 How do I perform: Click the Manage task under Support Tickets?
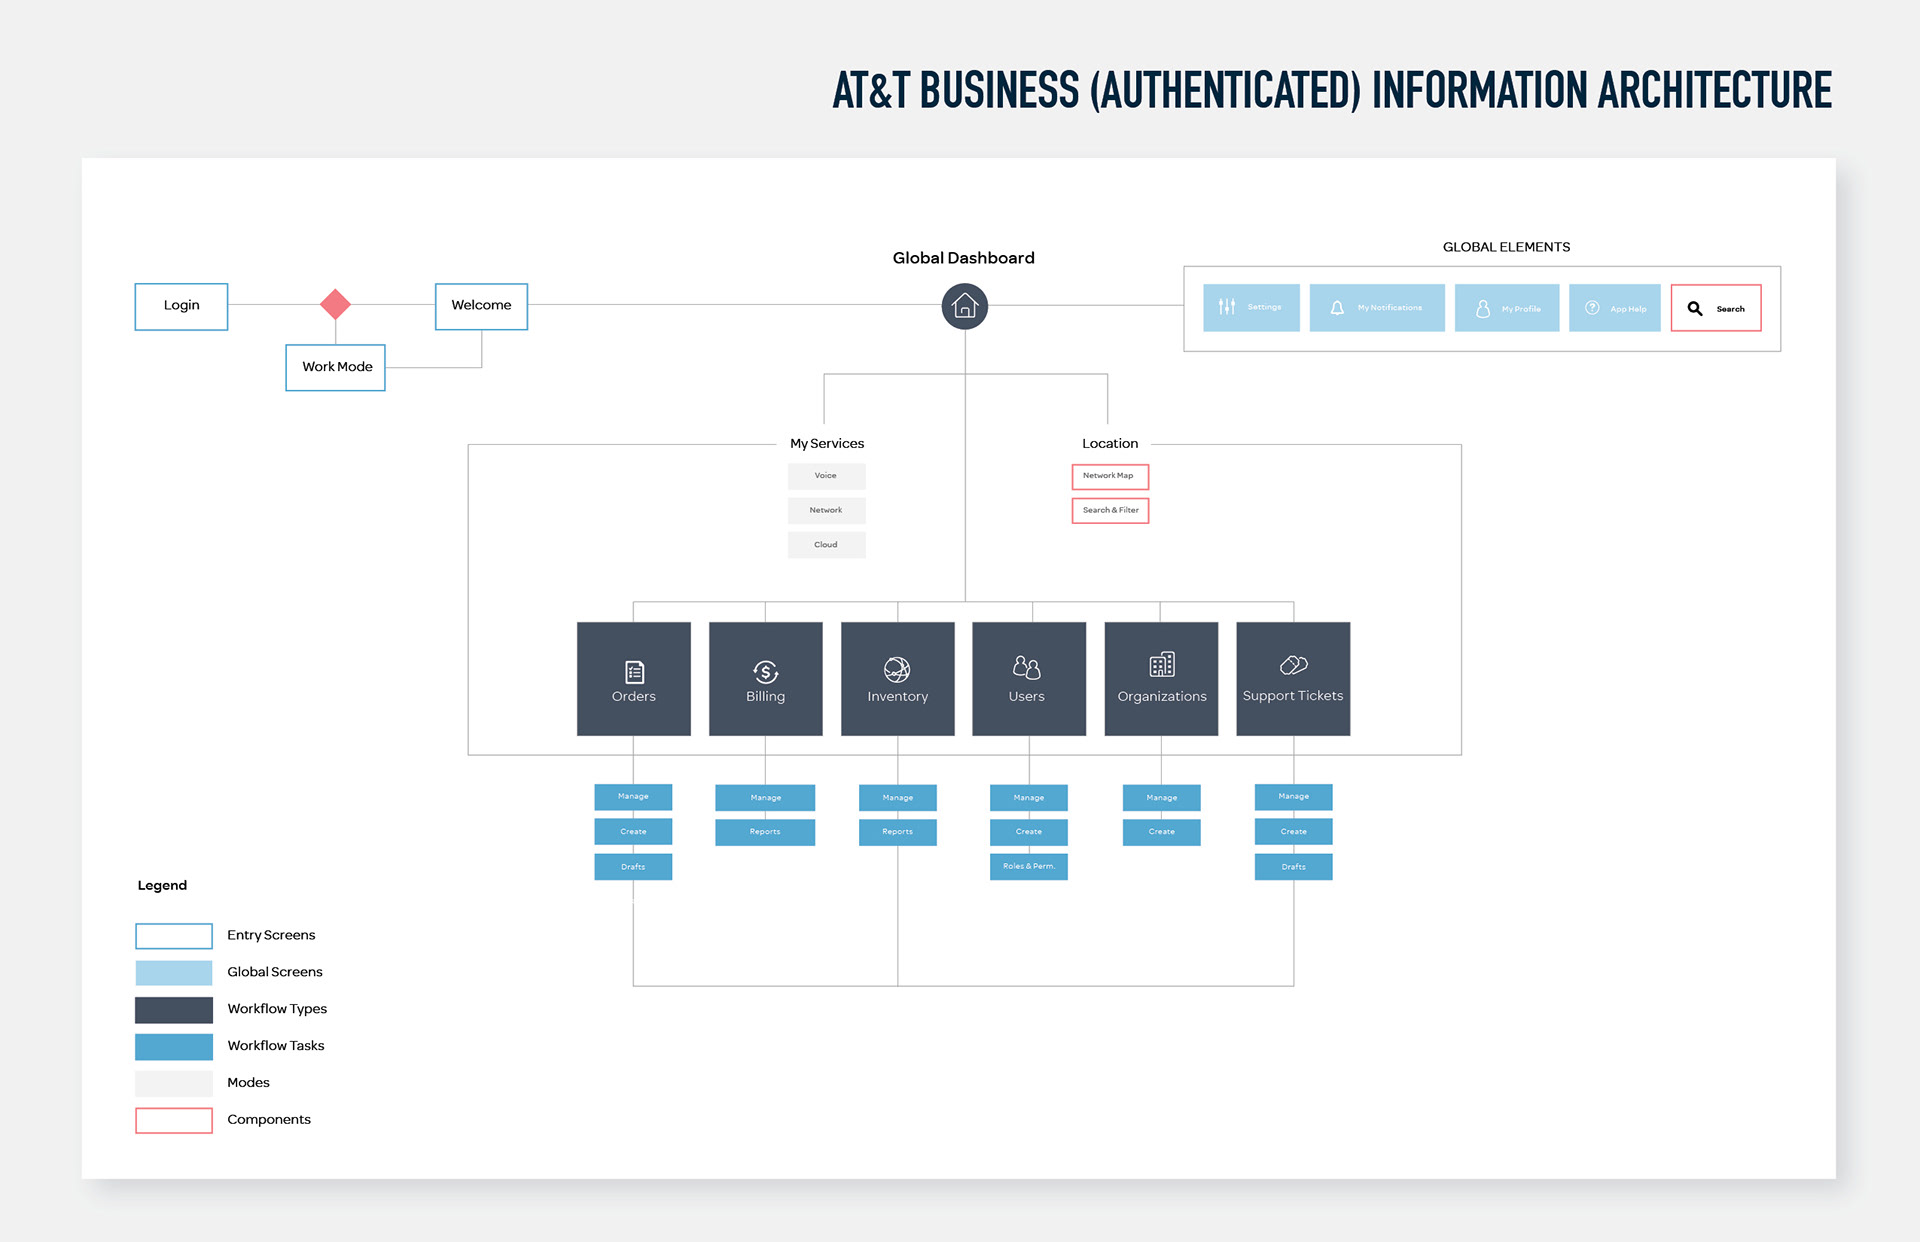tap(1294, 797)
